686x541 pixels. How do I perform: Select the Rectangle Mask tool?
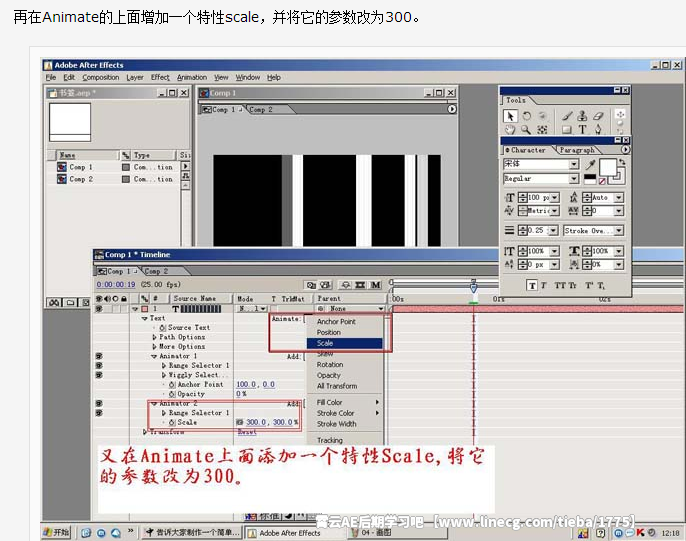click(x=567, y=129)
